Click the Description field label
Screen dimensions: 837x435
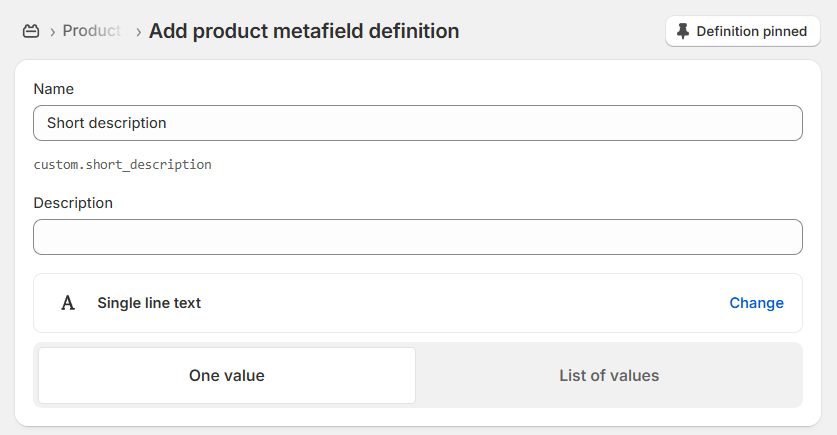tap(73, 203)
